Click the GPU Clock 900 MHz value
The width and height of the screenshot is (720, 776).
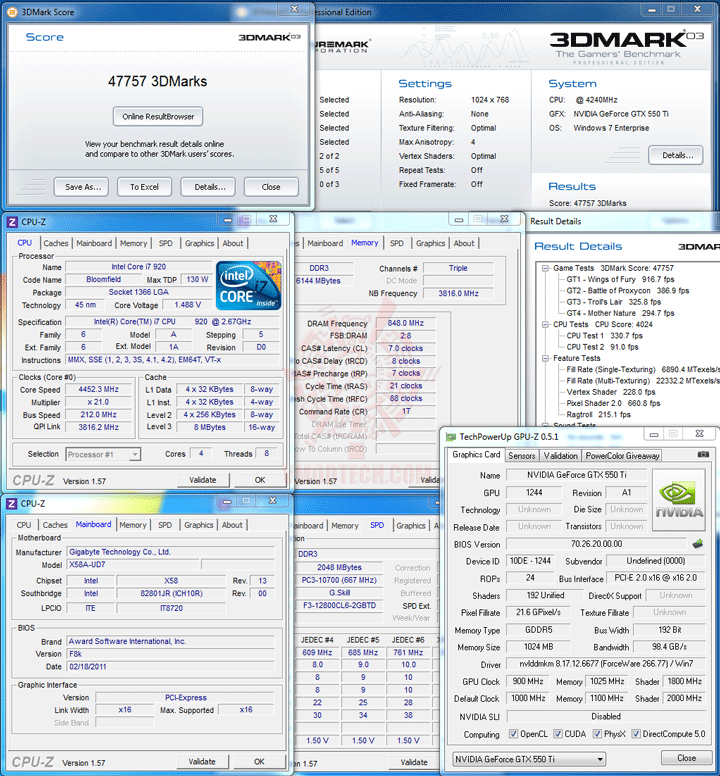[x=528, y=681]
